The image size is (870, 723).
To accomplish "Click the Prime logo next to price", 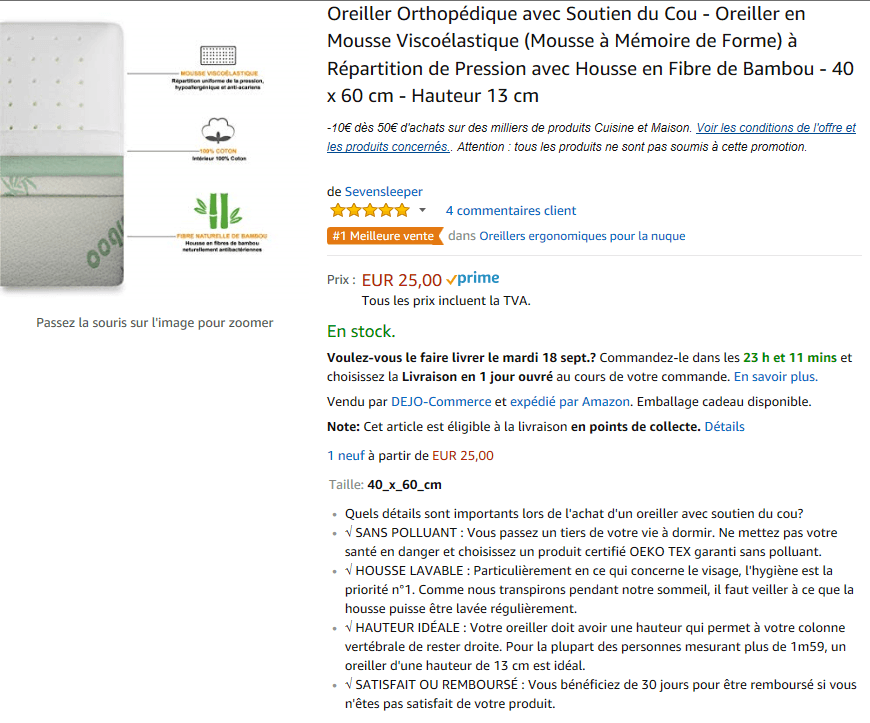I will 473,279.
